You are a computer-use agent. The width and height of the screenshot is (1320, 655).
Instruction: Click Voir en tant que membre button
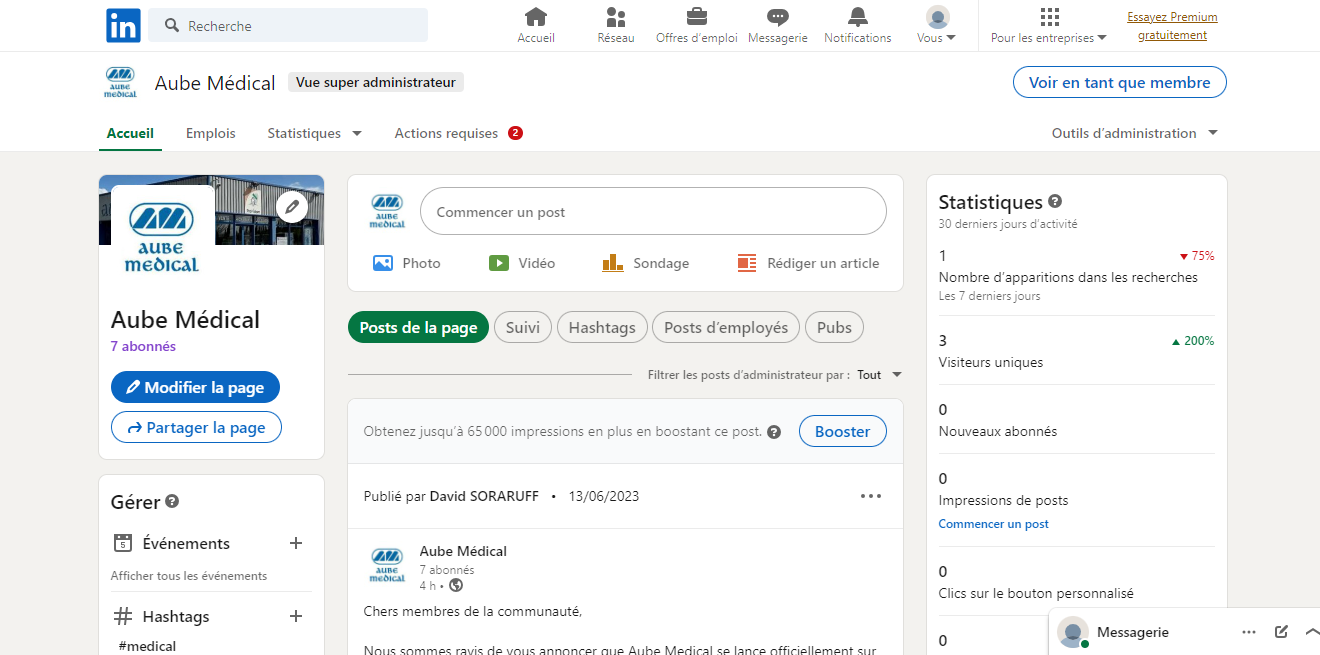coord(1119,83)
